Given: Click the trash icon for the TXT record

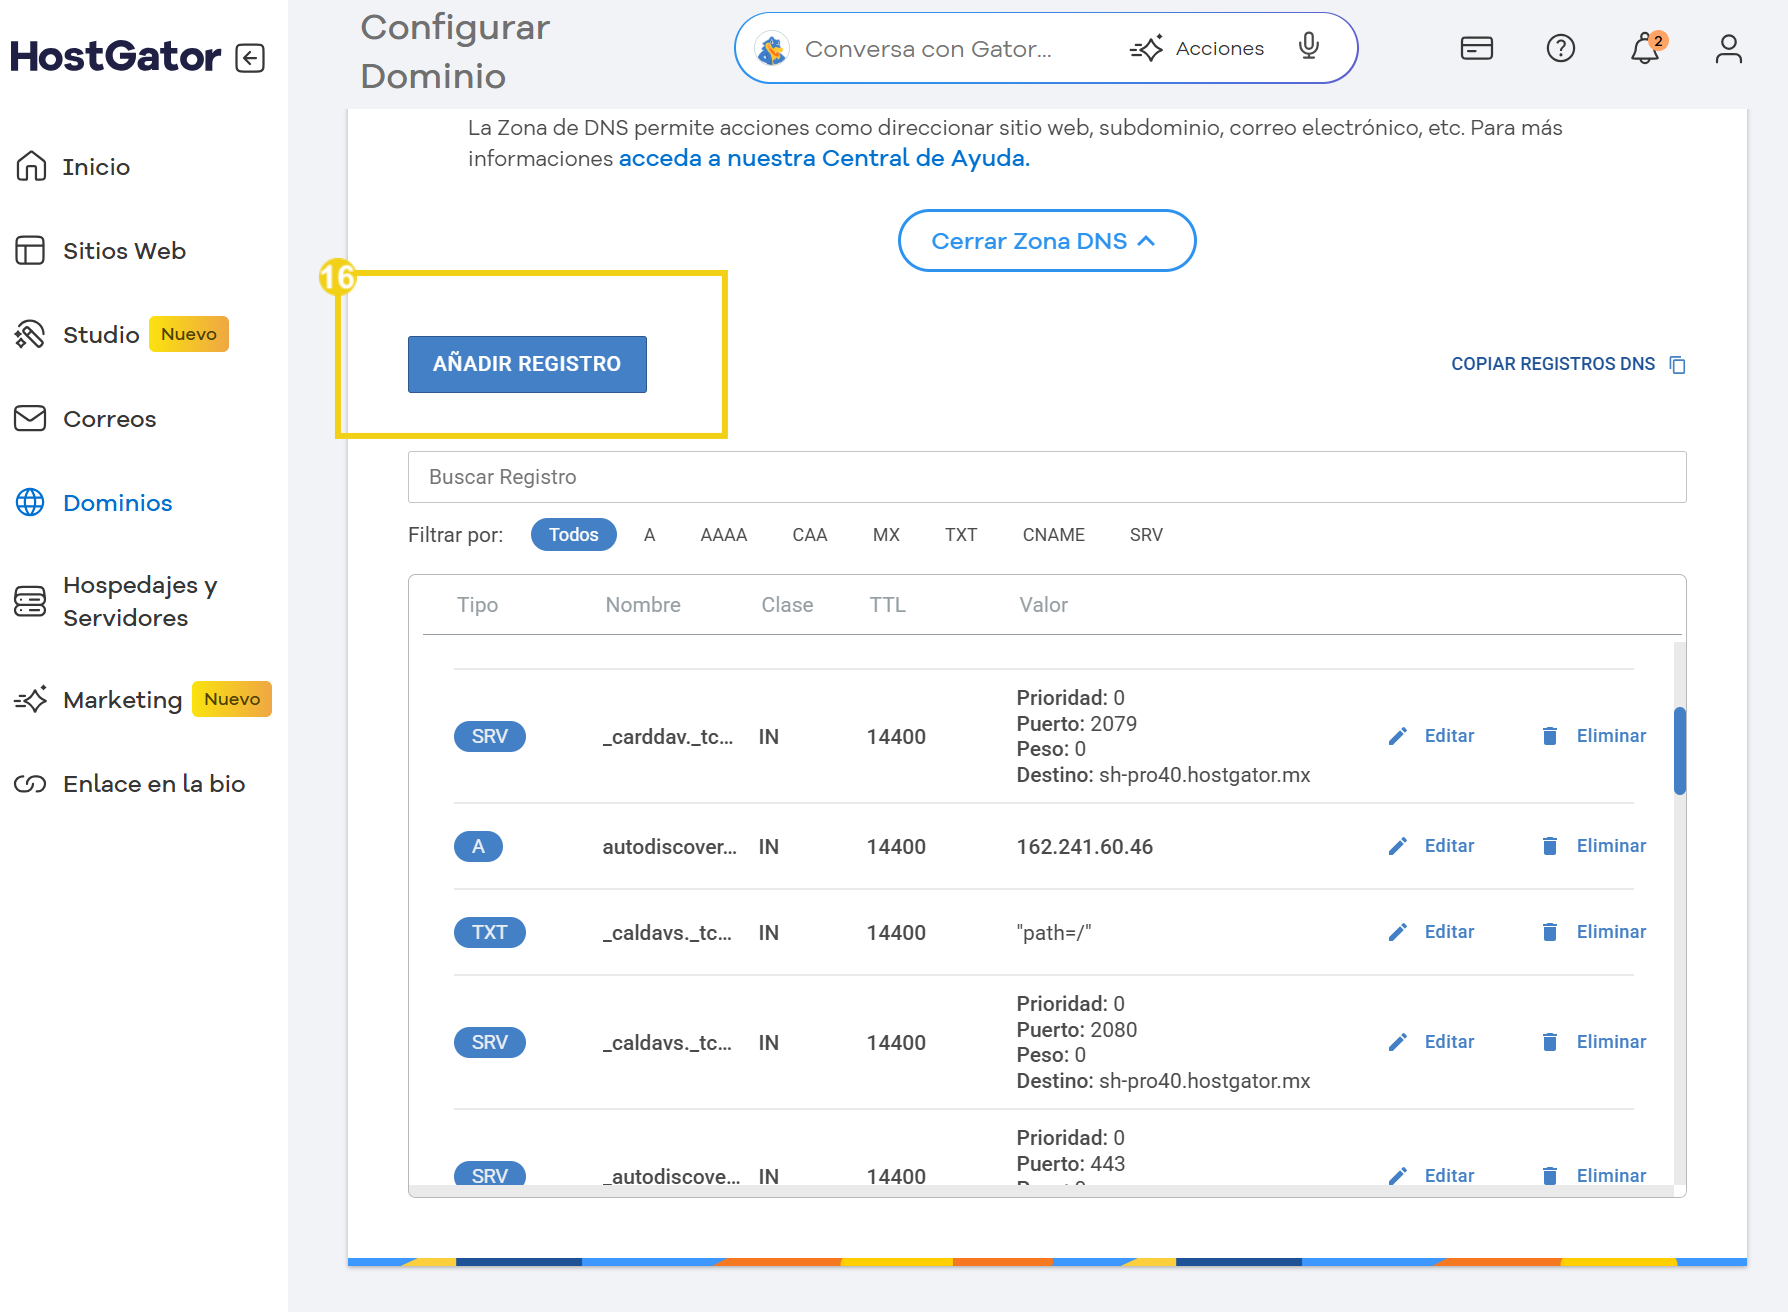Looking at the screenshot, I should [1549, 932].
